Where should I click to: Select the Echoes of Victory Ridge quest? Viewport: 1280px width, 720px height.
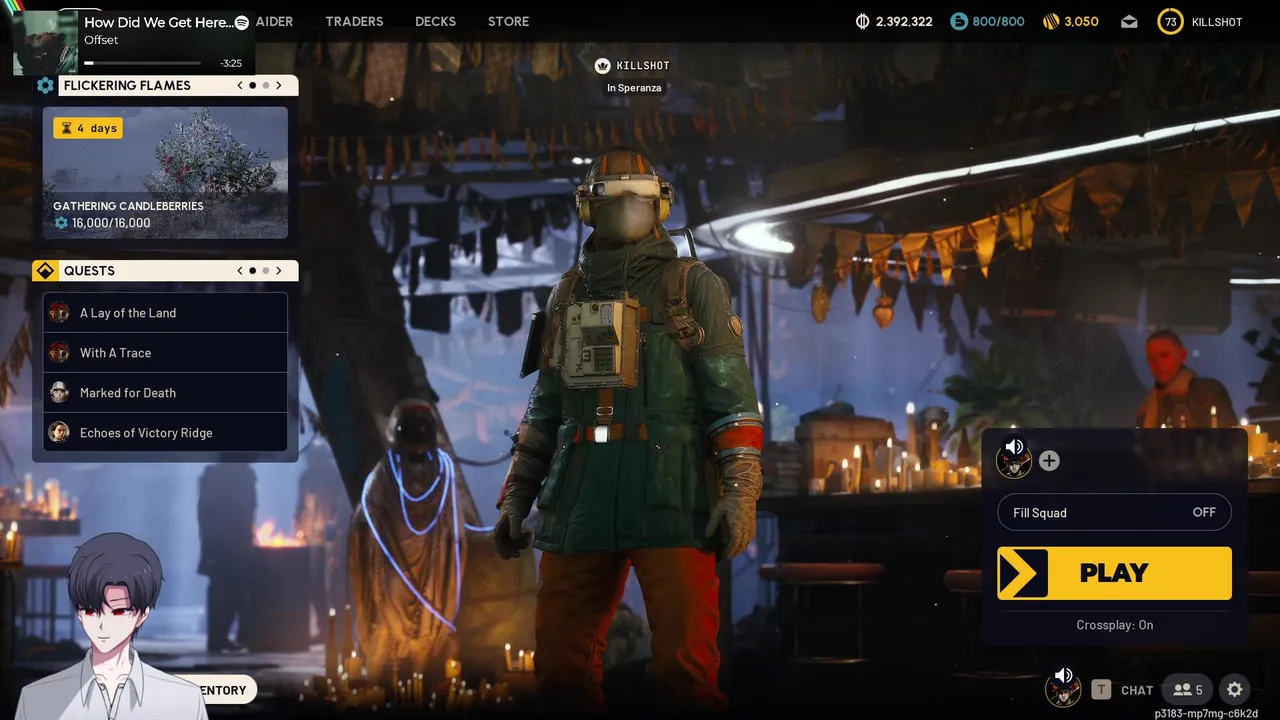[x=166, y=433]
